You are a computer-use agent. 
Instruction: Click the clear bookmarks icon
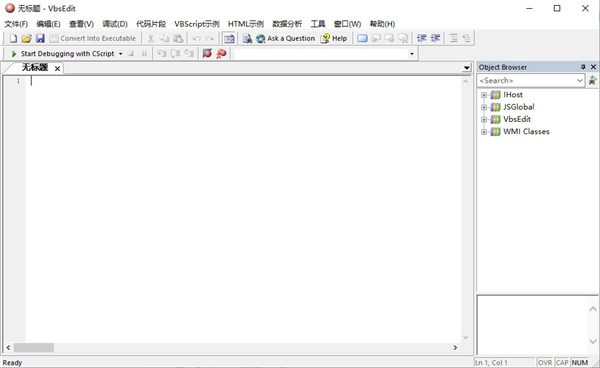coord(403,38)
